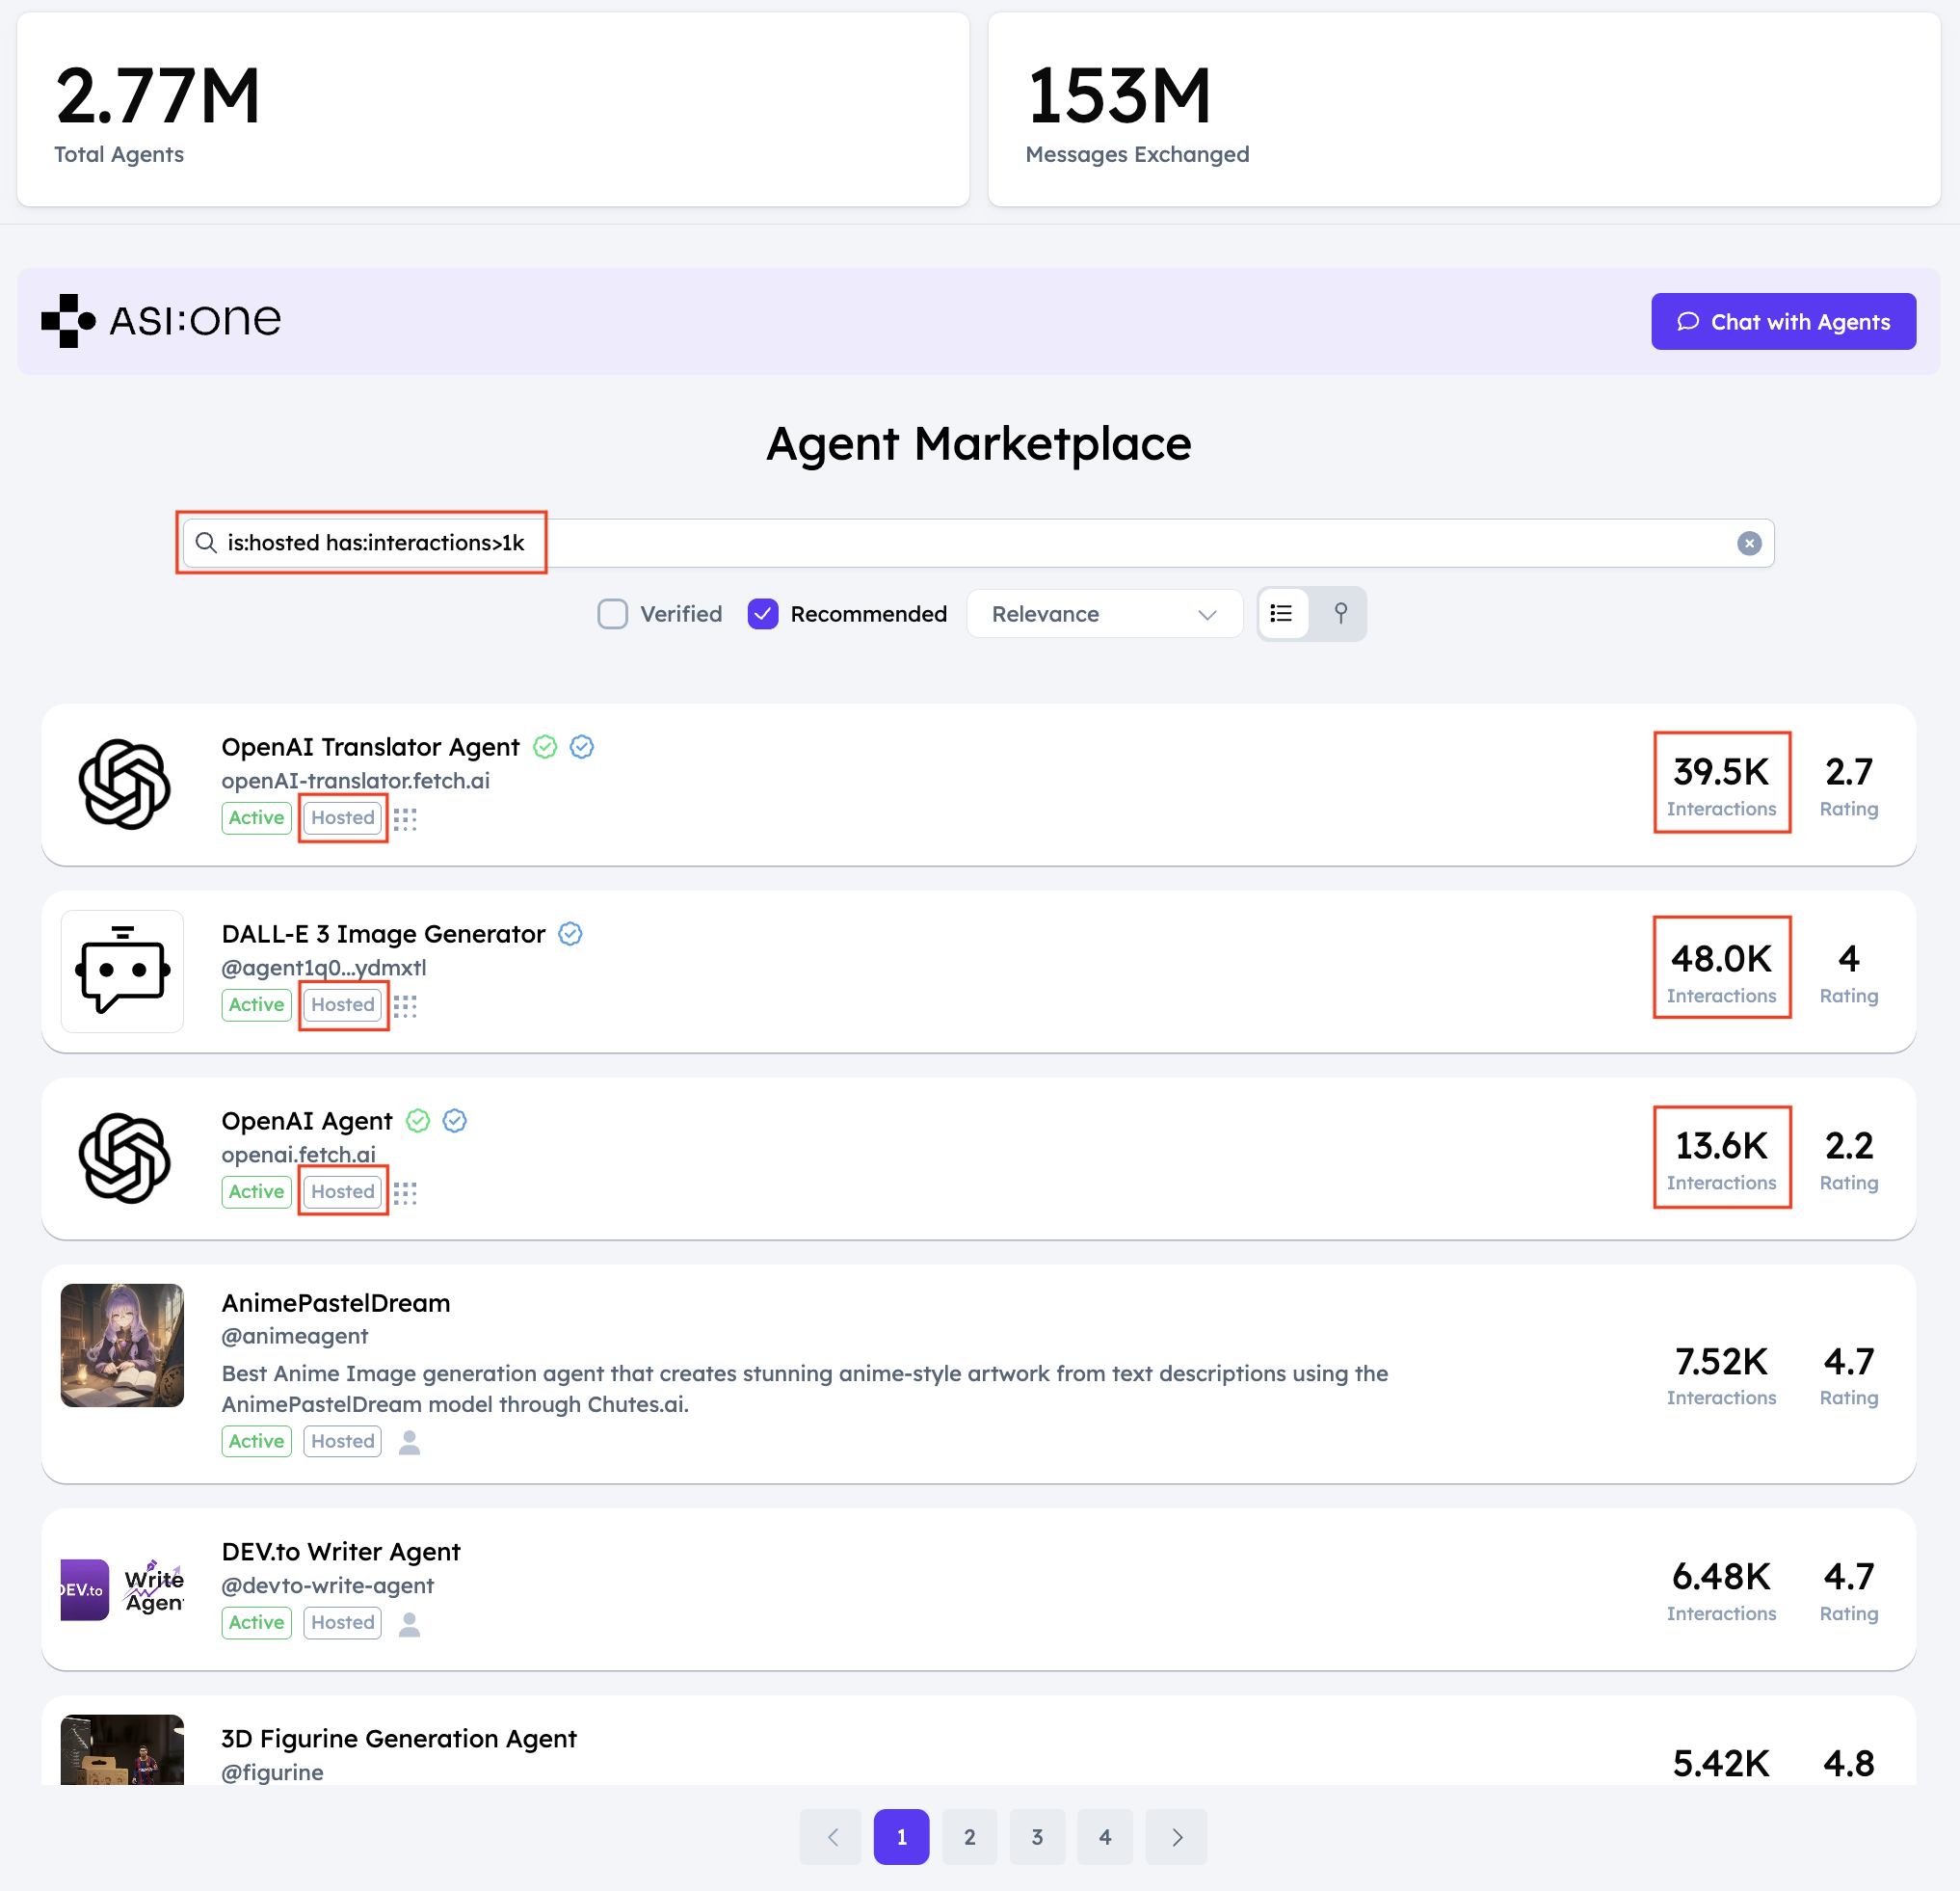Click grid dots icon on OpenAI Translator Agent
The image size is (1960, 1891).
coord(405,819)
